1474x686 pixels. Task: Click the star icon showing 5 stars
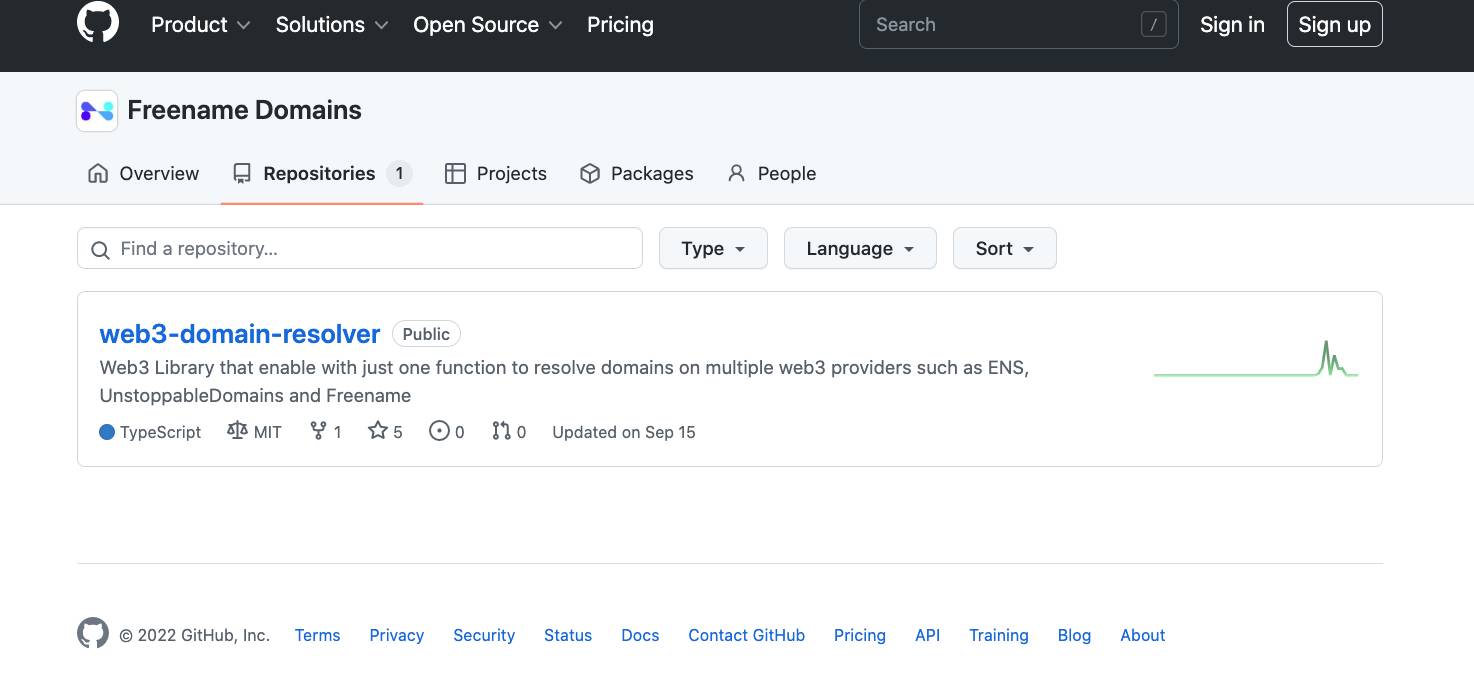[377, 431]
